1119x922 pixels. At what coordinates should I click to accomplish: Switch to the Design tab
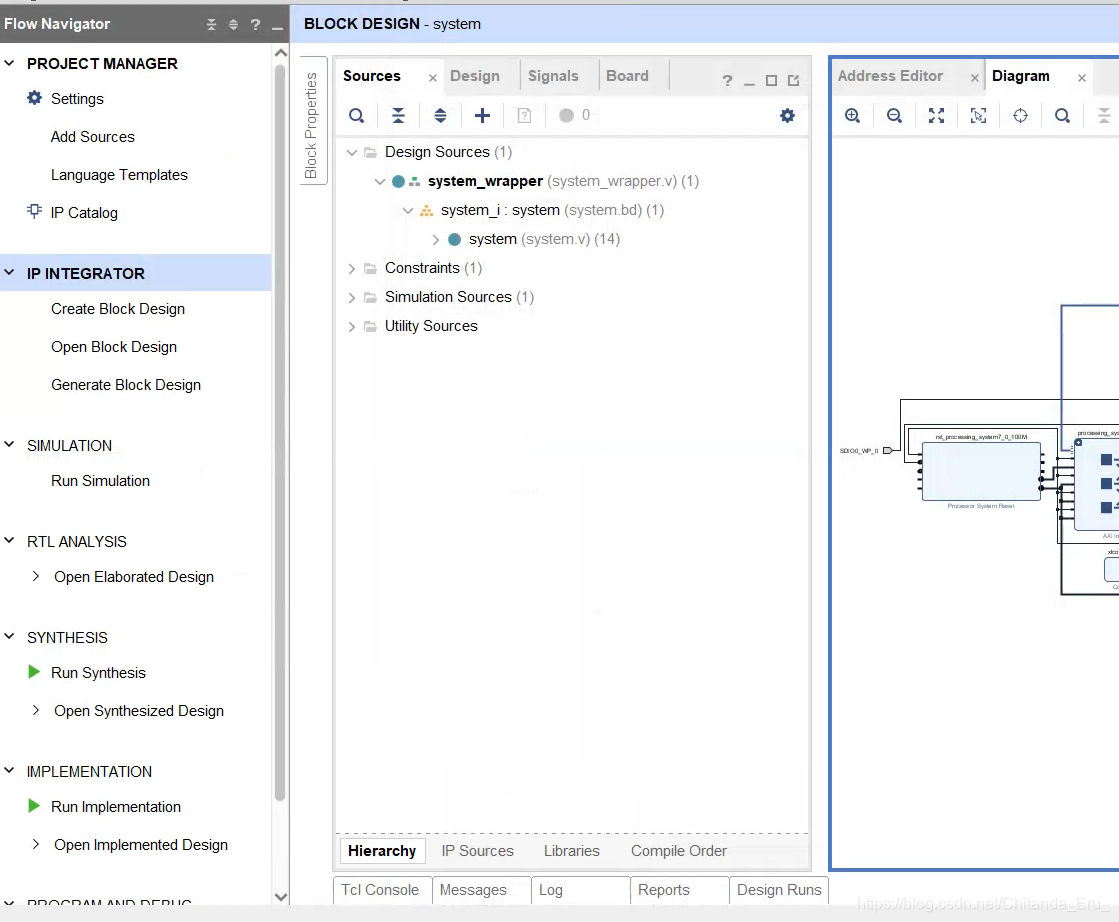pyautogui.click(x=475, y=76)
